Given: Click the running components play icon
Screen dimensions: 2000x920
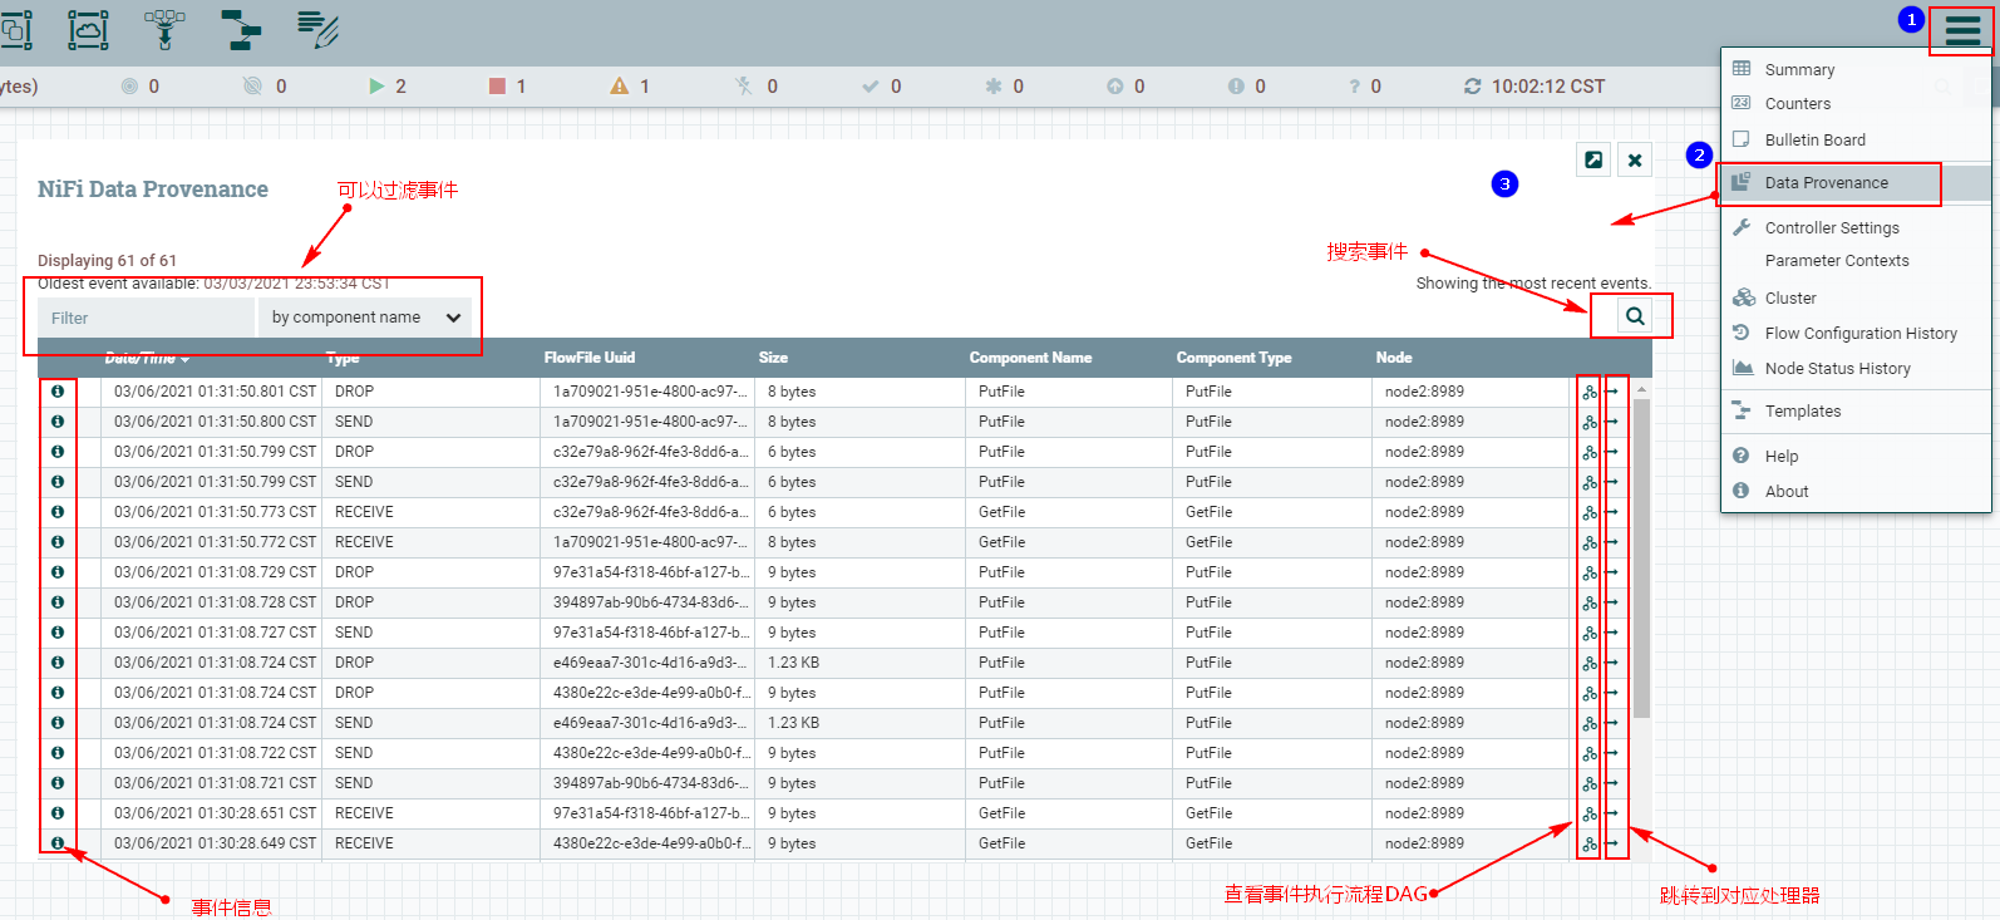Looking at the screenshot, I should tap(376, 86).
